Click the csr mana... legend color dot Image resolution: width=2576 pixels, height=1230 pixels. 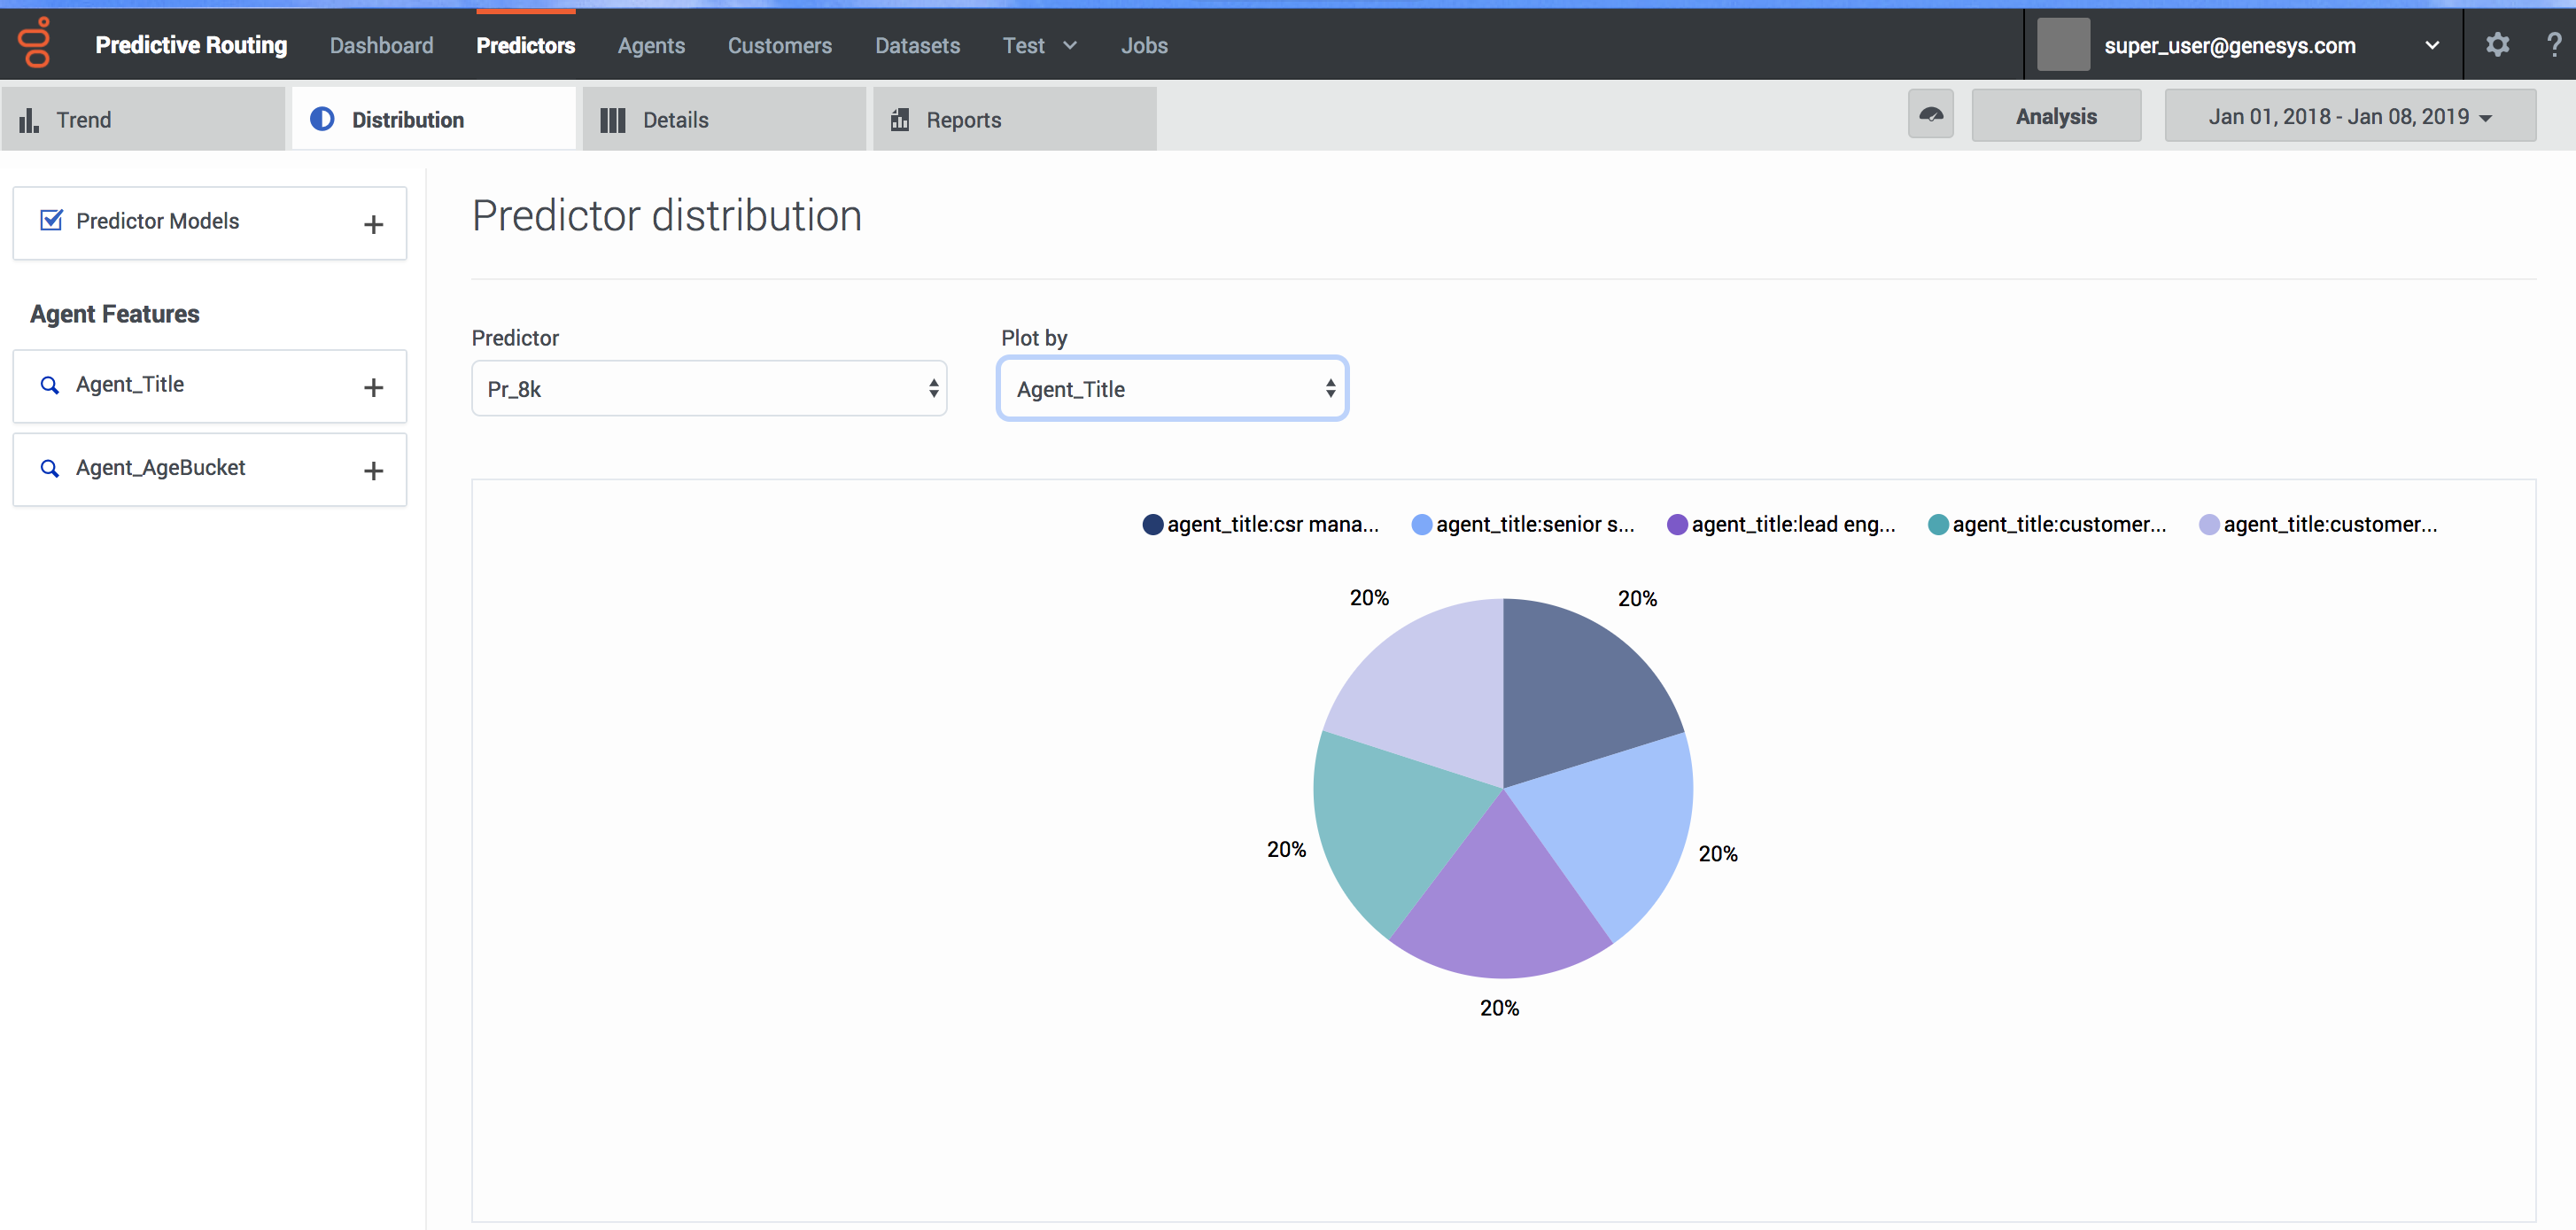1152,525
